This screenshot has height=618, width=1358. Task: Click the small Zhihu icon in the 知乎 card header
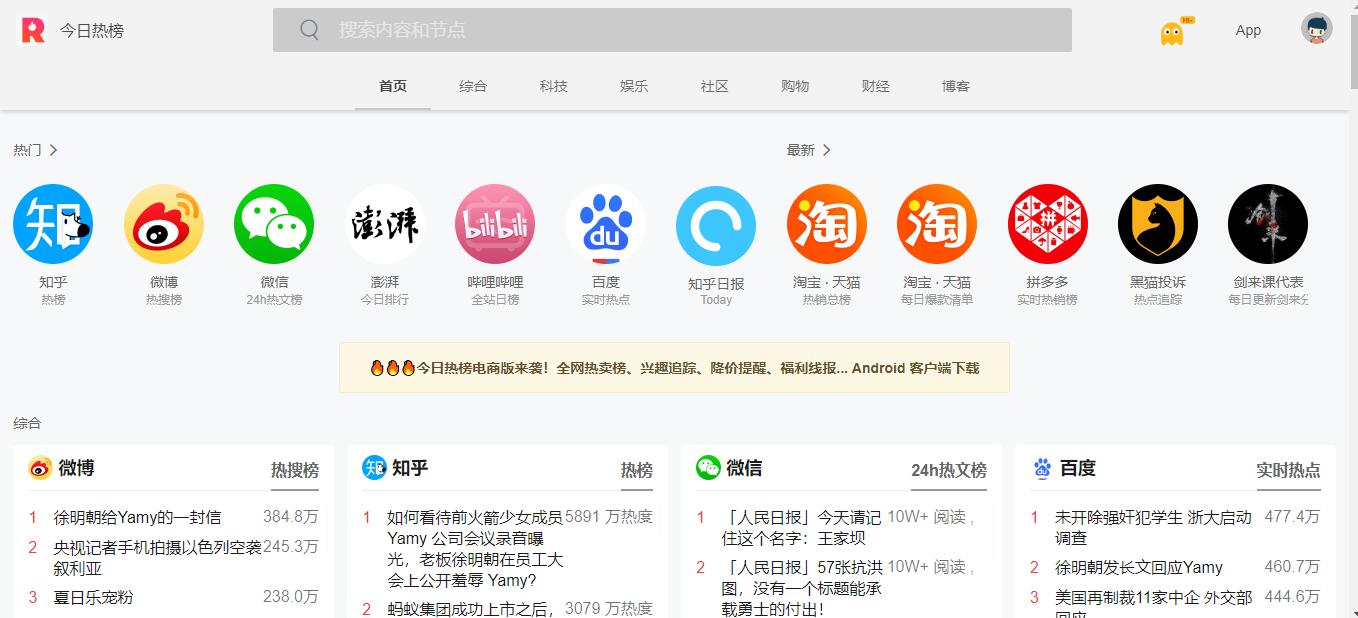point(374,468)
